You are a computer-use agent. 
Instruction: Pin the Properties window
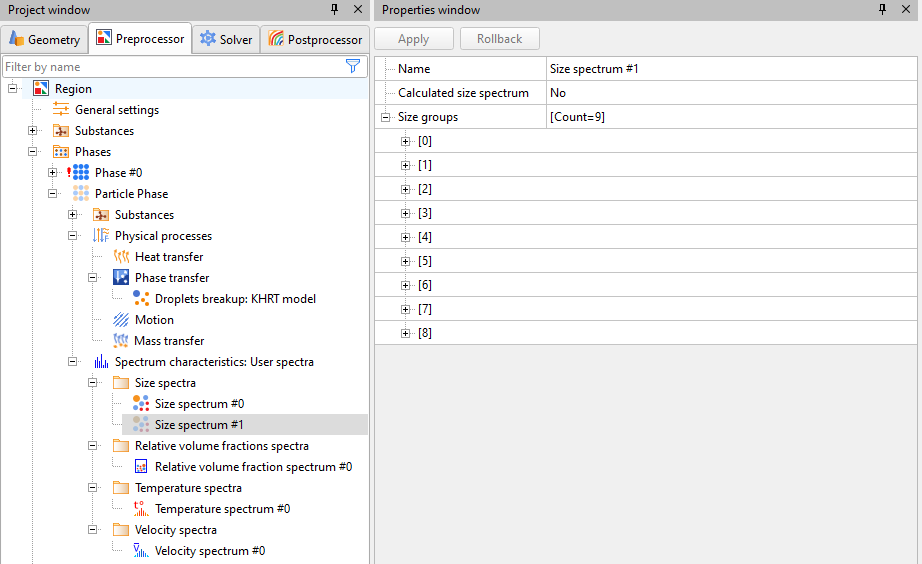[x=882, y=9]
